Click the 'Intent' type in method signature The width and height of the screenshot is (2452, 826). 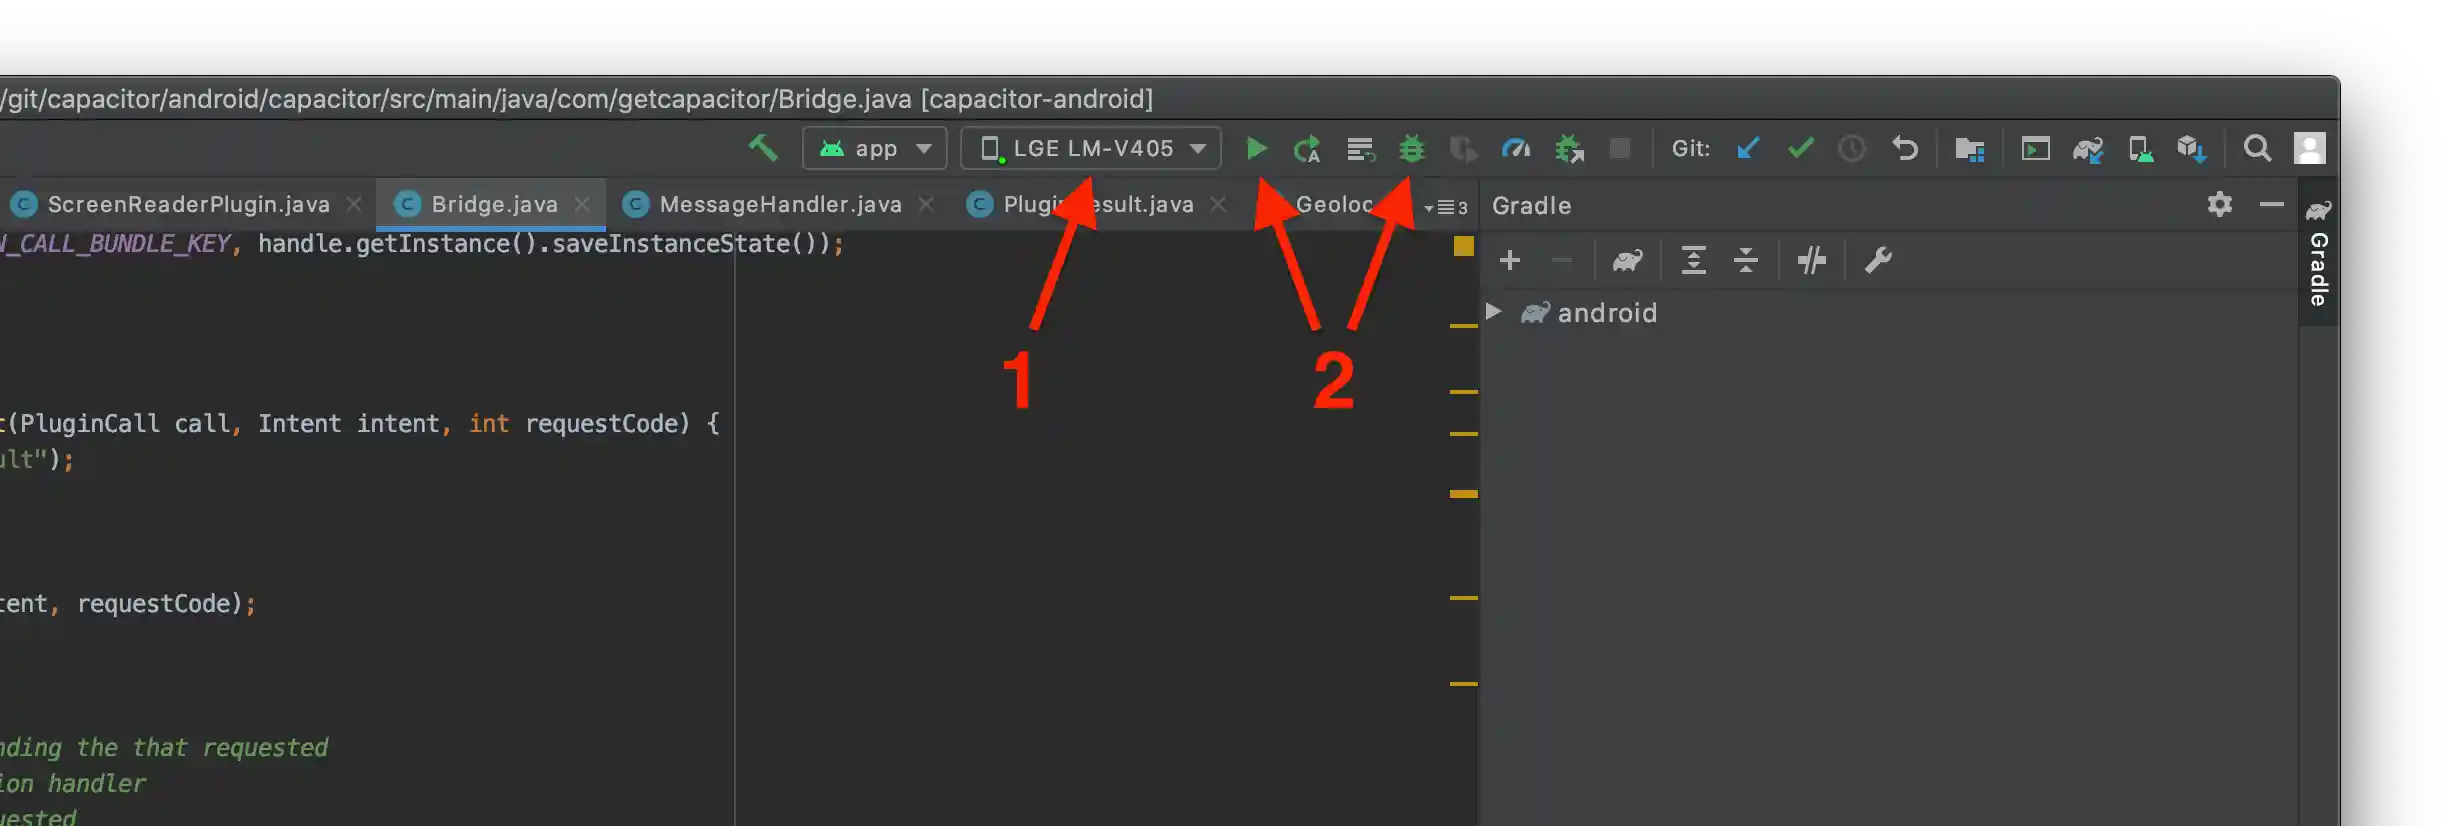coord(299,424)
